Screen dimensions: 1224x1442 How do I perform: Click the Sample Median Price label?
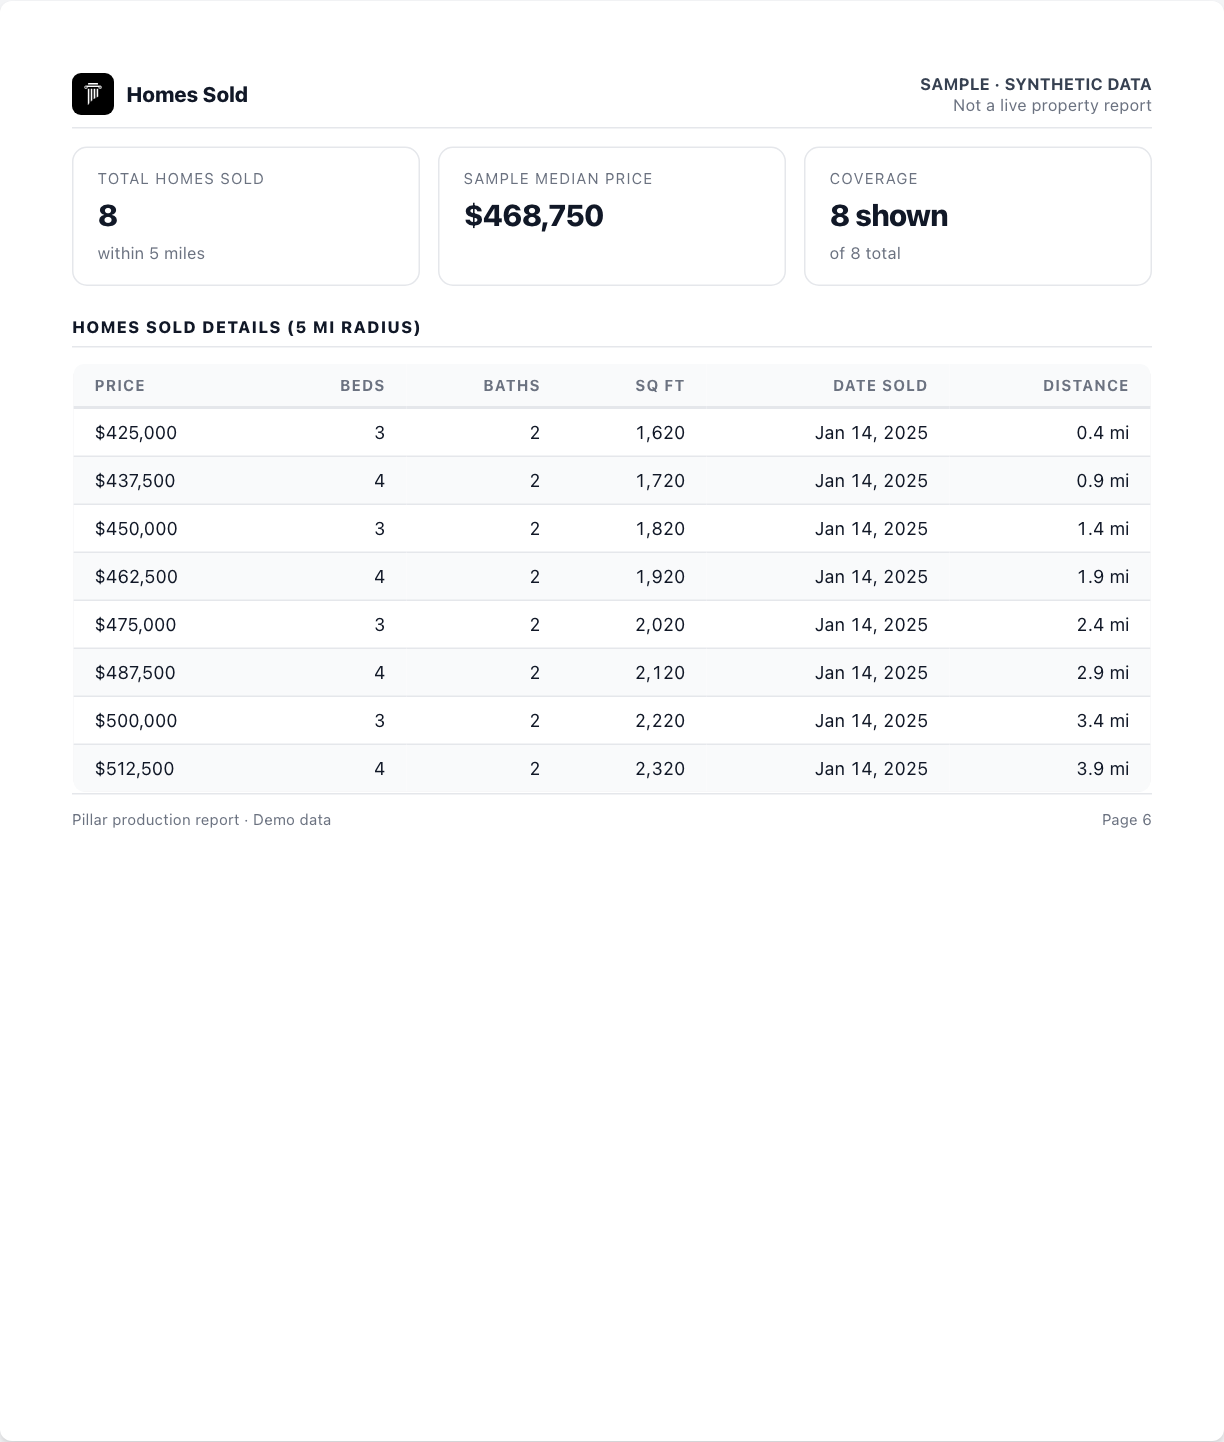click(558, 179)
